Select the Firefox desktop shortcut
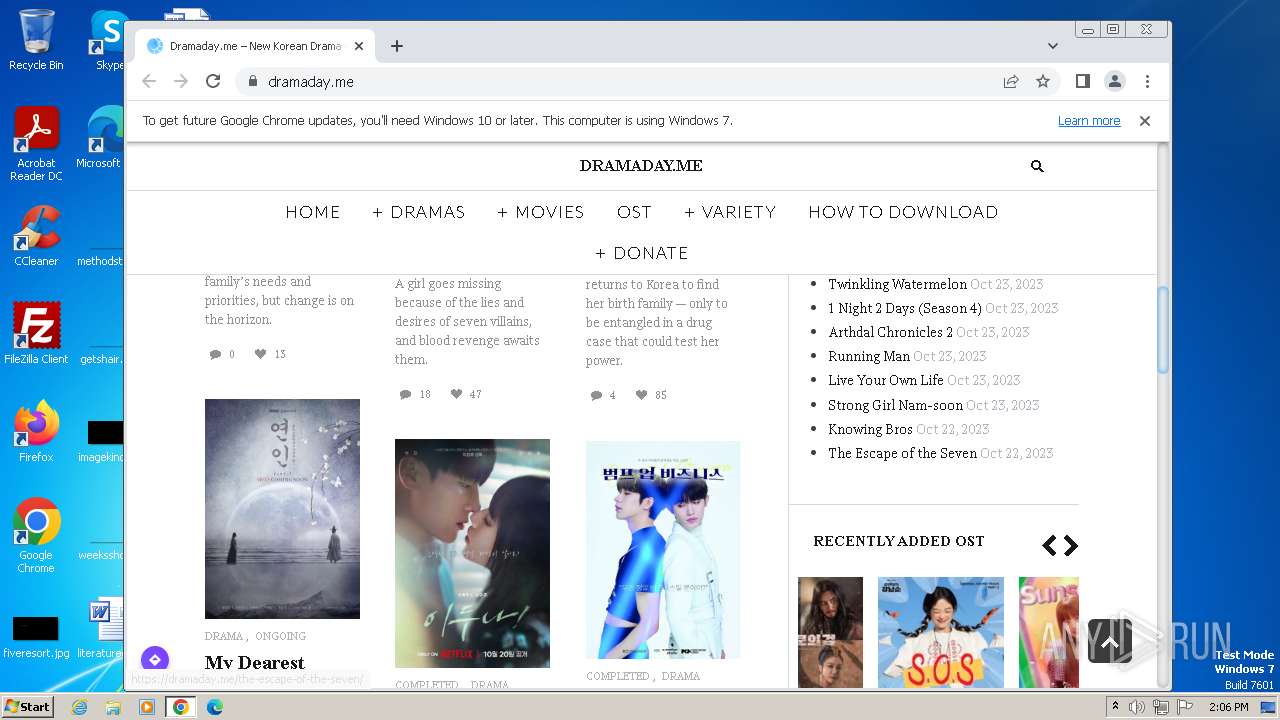This screenshot has width=1280, height=720. [36, 432]
